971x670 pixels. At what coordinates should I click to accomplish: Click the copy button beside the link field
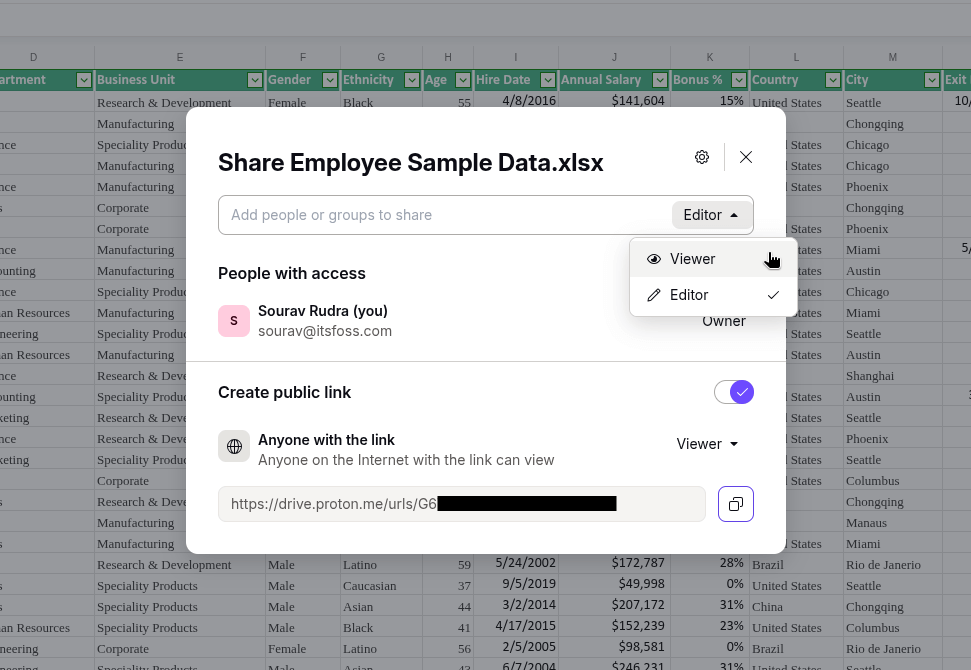pyautogui.click(x=736, y=504)
